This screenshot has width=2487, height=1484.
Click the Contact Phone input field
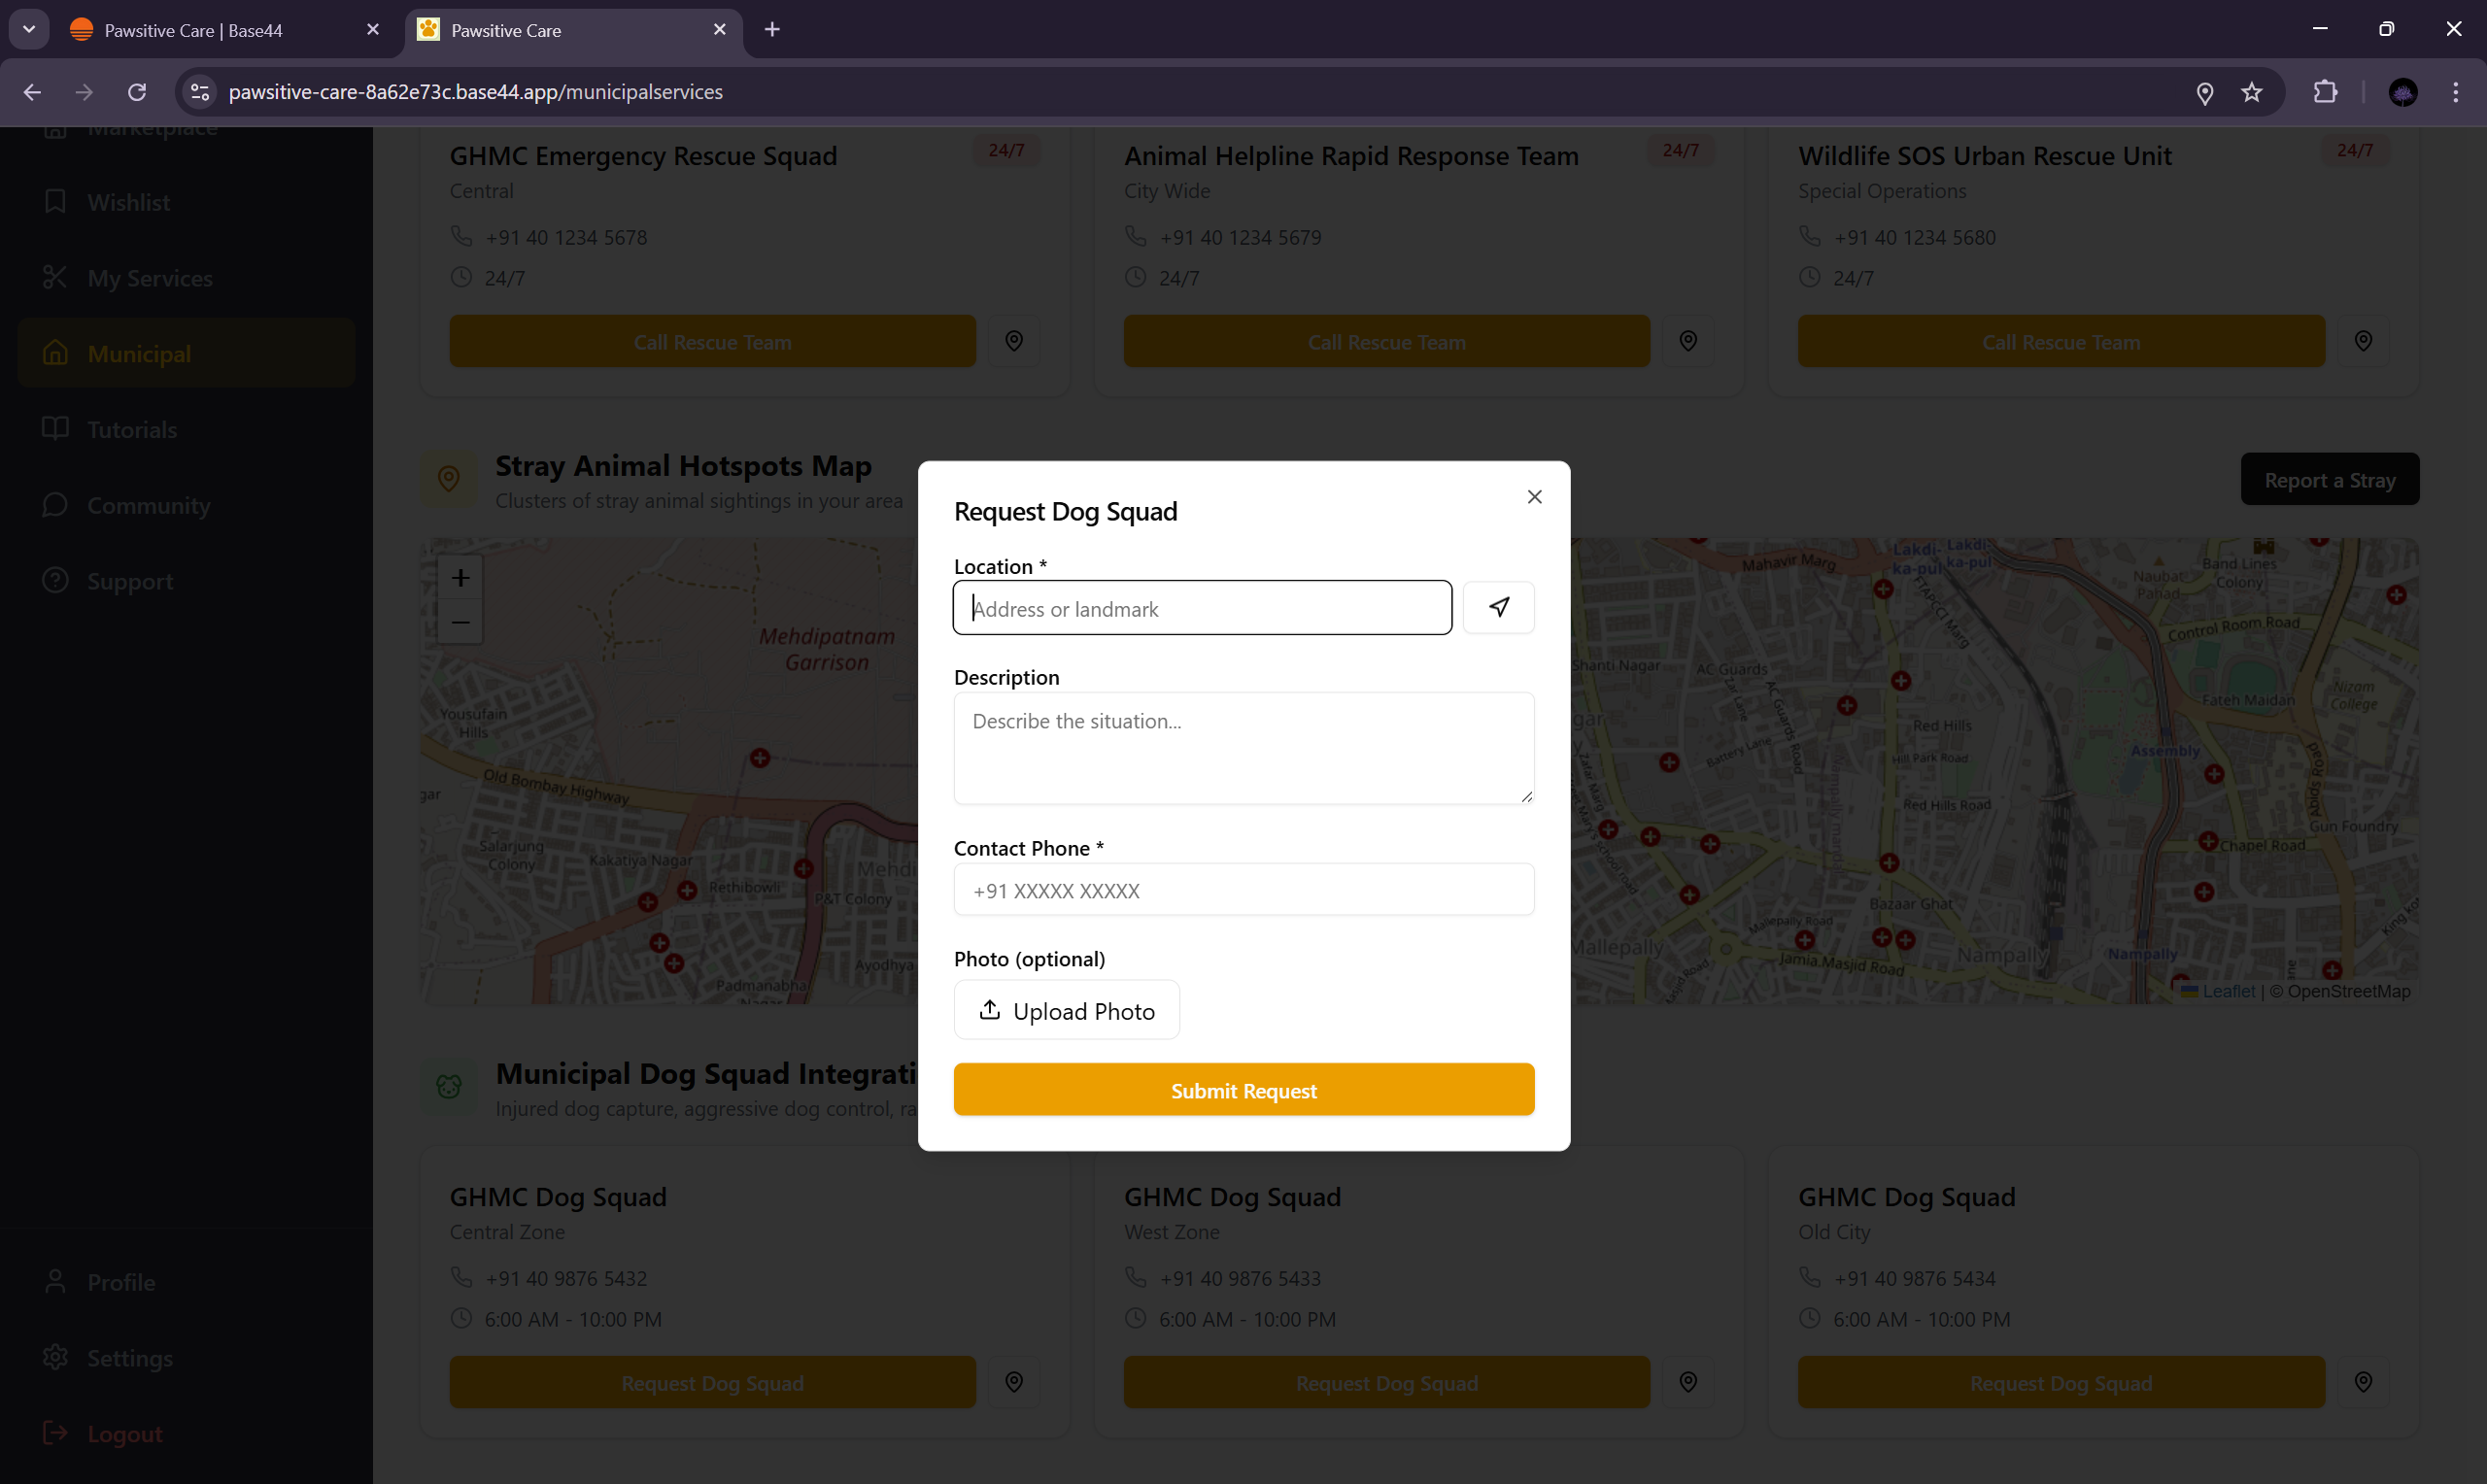[x=1243, y=890]
